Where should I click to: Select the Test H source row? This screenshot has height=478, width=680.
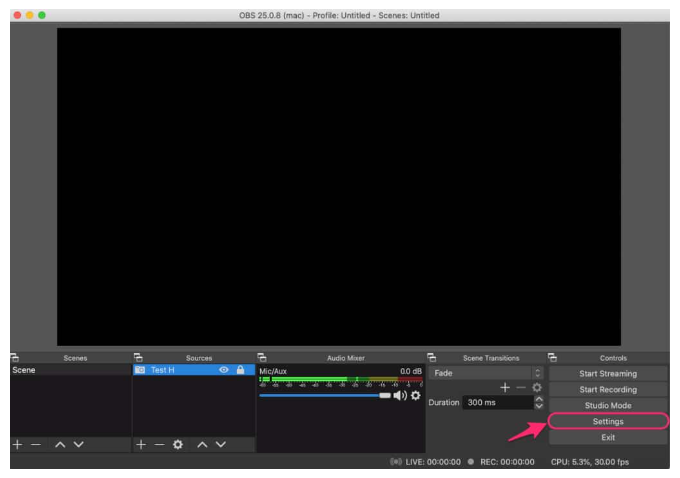[194, 370]
